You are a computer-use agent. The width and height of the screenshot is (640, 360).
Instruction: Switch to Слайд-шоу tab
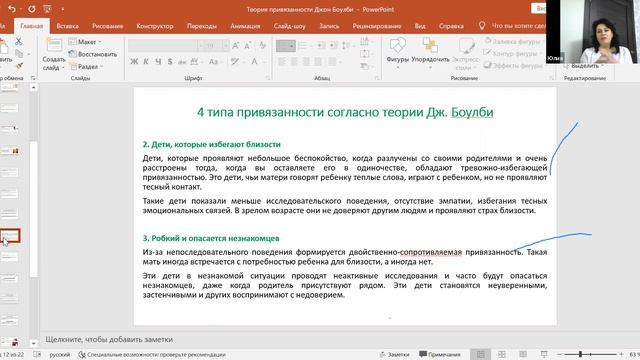pos(289,26)
